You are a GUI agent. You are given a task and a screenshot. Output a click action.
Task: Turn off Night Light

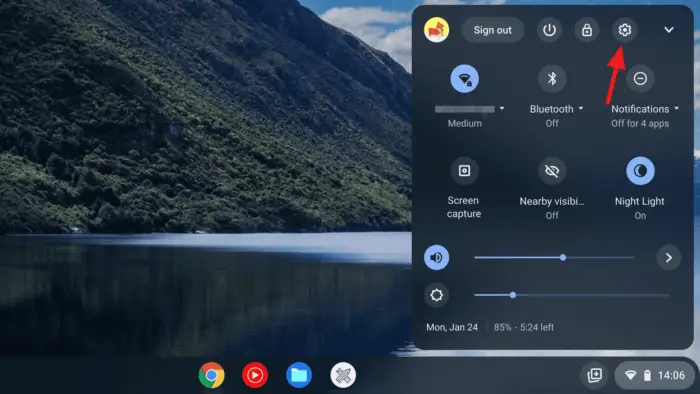[640, 170]
